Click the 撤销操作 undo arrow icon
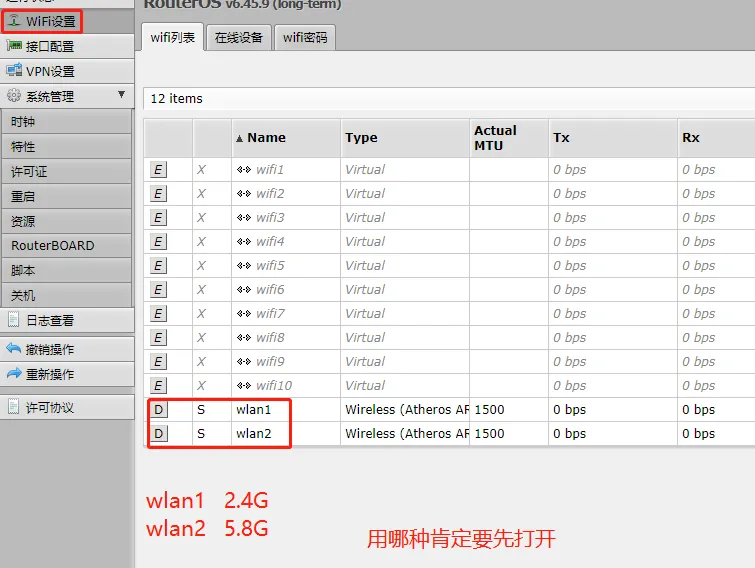Image resolution: width=755 pixels, height=568 pixels. pyautogui.click(x=14, y=349)
